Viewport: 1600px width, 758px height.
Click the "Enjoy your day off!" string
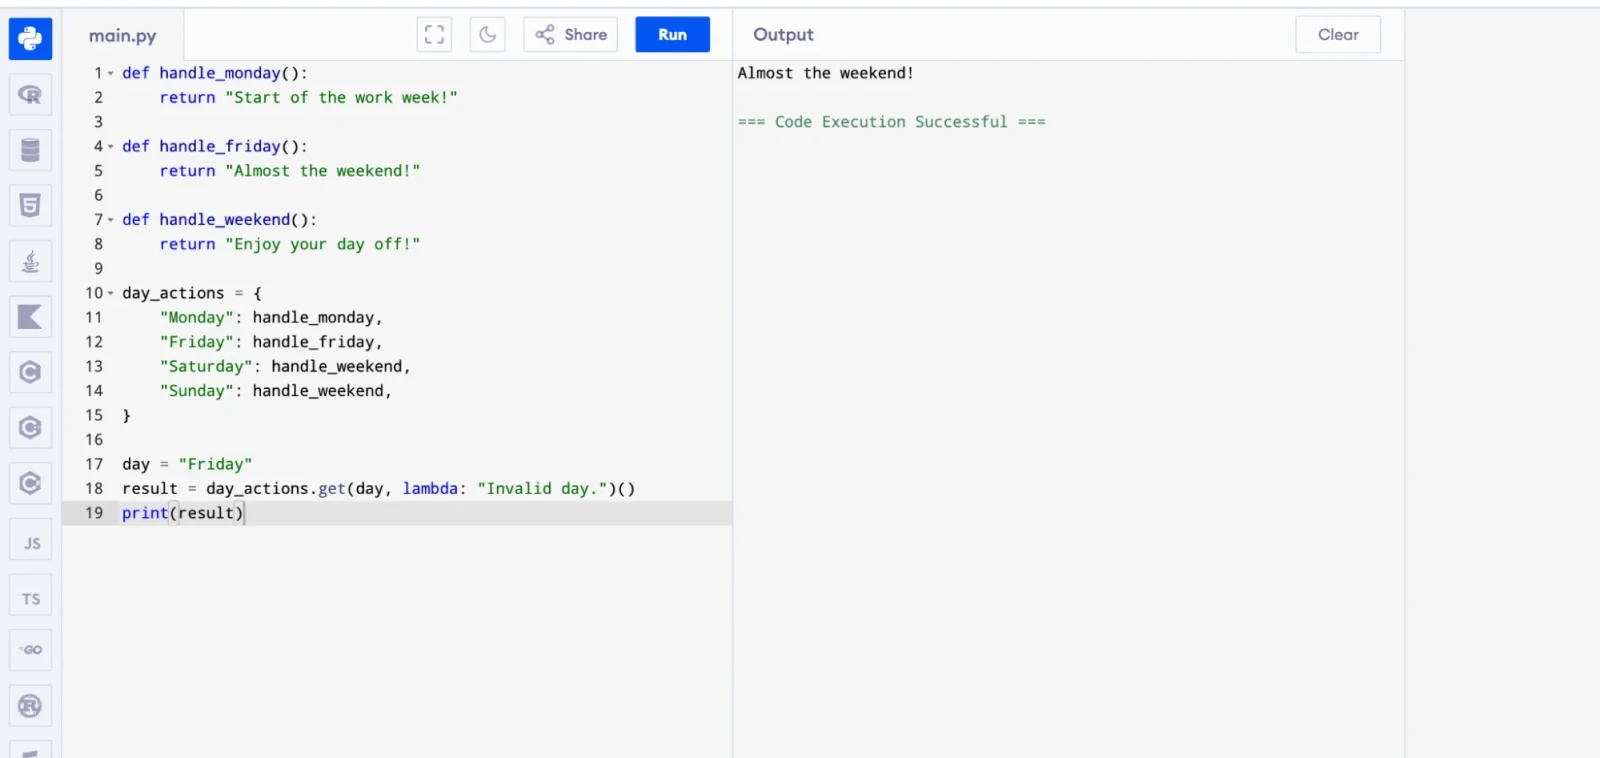[x=323, y=244]
